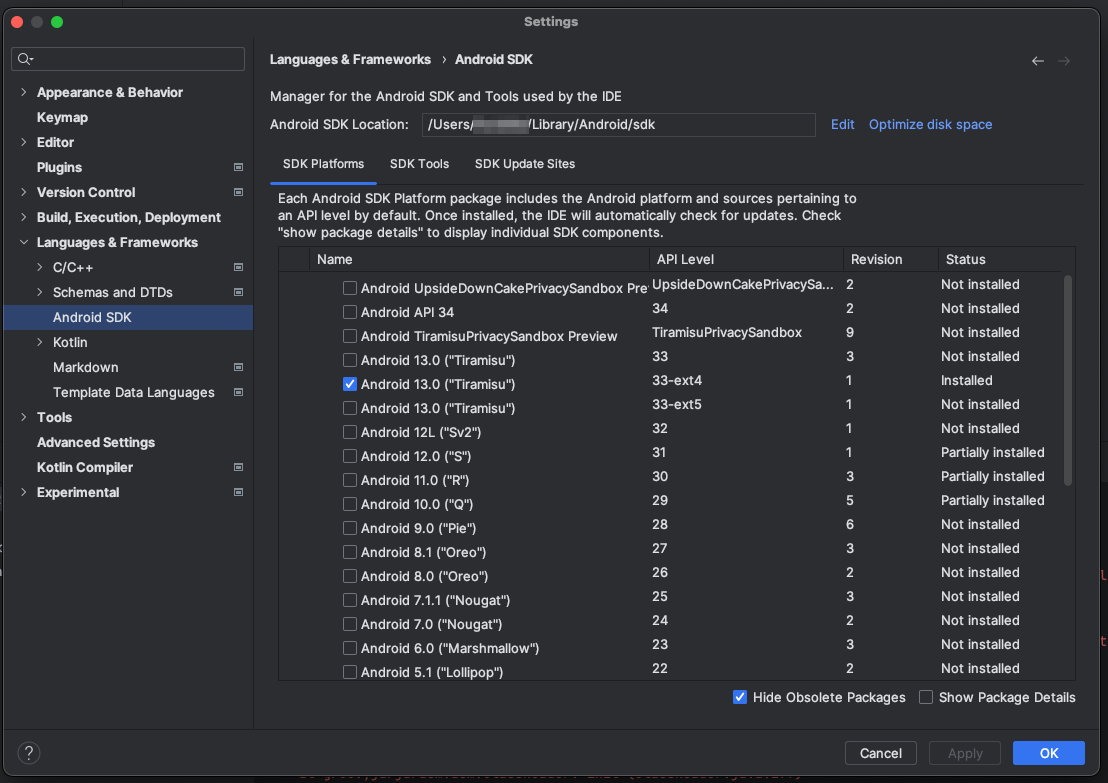The image size is (1108, 783).
Task: Click the search magnifier icon in sidebar
Action: 25,60
